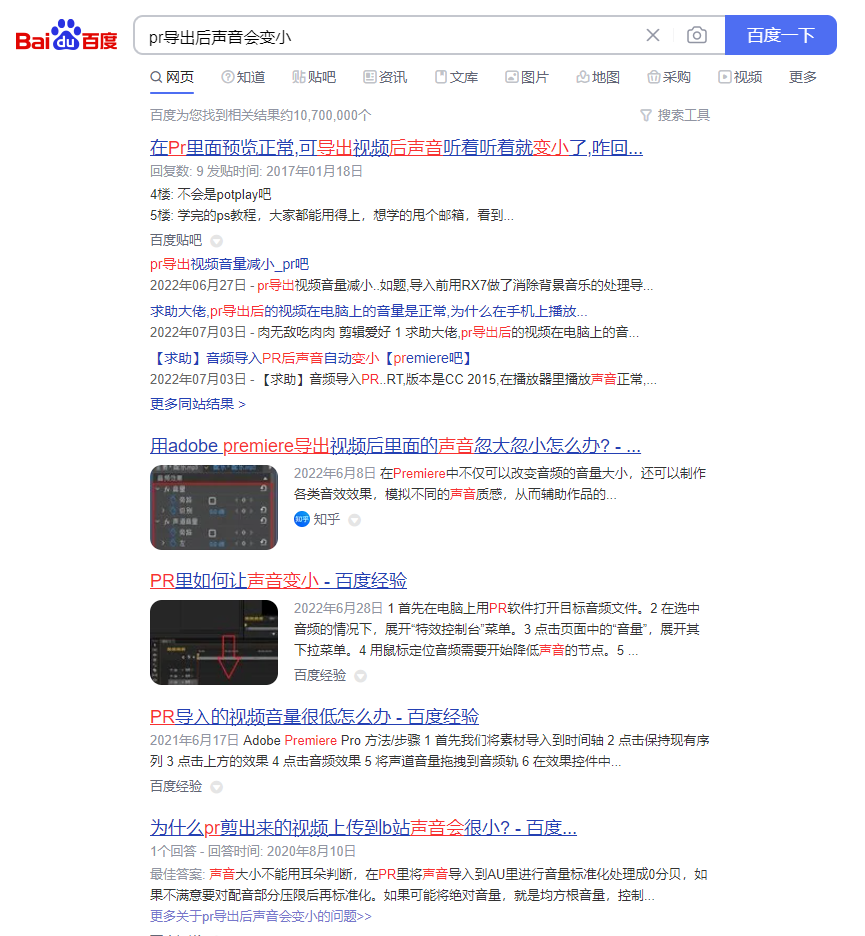The image size is (865, 936).
Task: Click 更多同站结果 link
Action: click(x=198, y=404)
